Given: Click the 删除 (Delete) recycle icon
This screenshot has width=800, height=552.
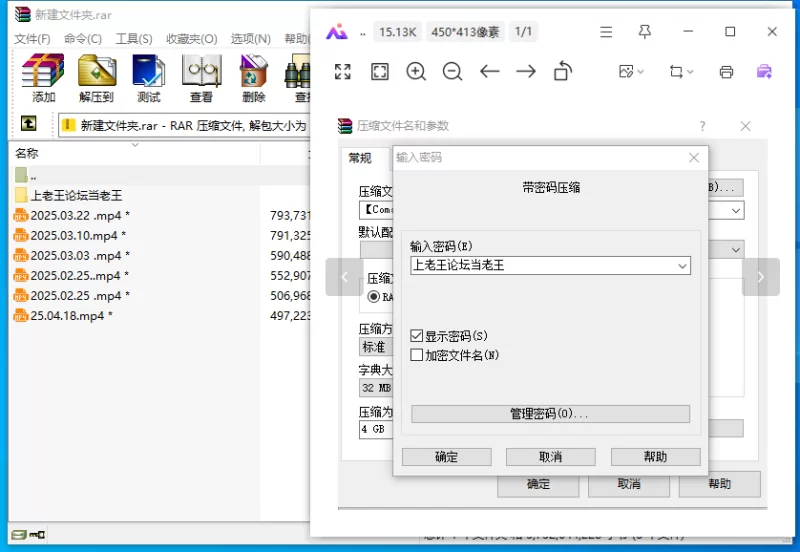Looking at the screenshot, I should pos(253,78).
